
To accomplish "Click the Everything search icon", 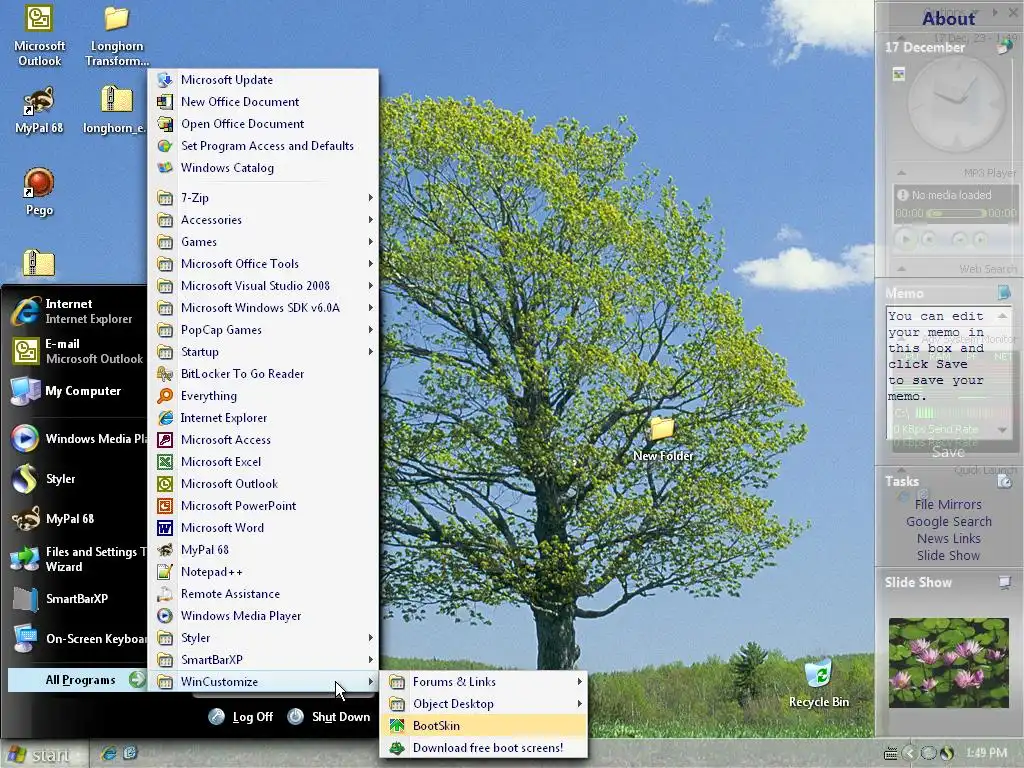I will point(165,396).
